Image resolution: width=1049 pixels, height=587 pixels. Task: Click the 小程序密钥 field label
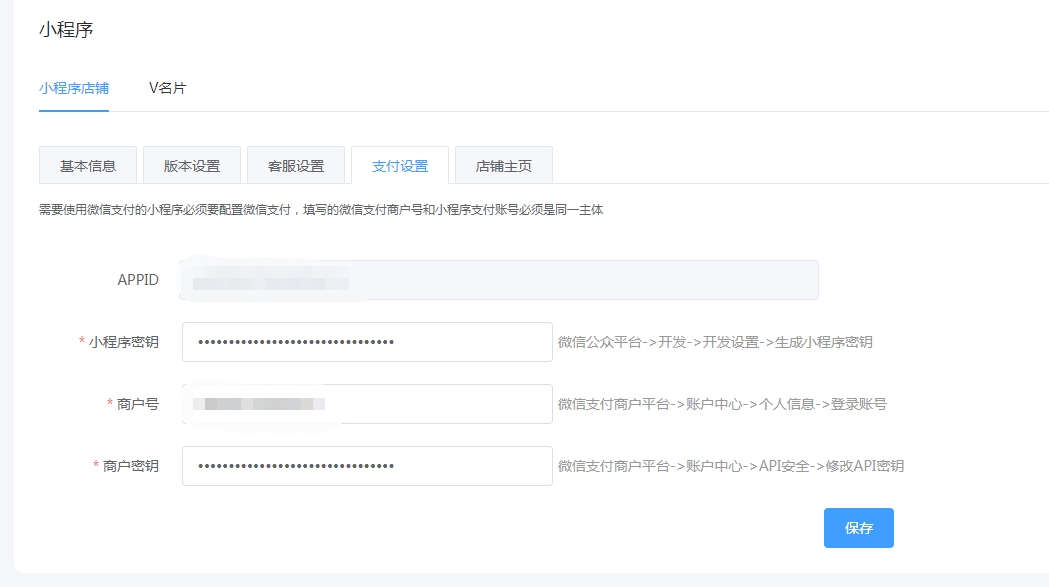coord(123,342)
